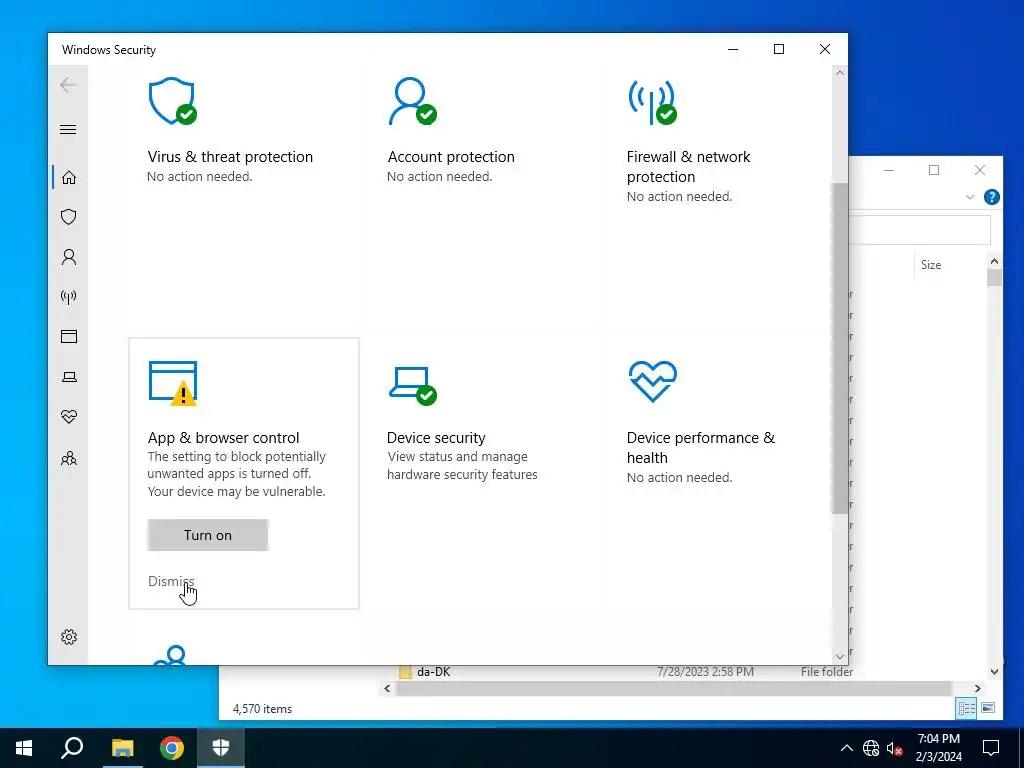1024x768 pixels.
Task: Switch File Explorer to large icons view
Action: coord(988,708)
